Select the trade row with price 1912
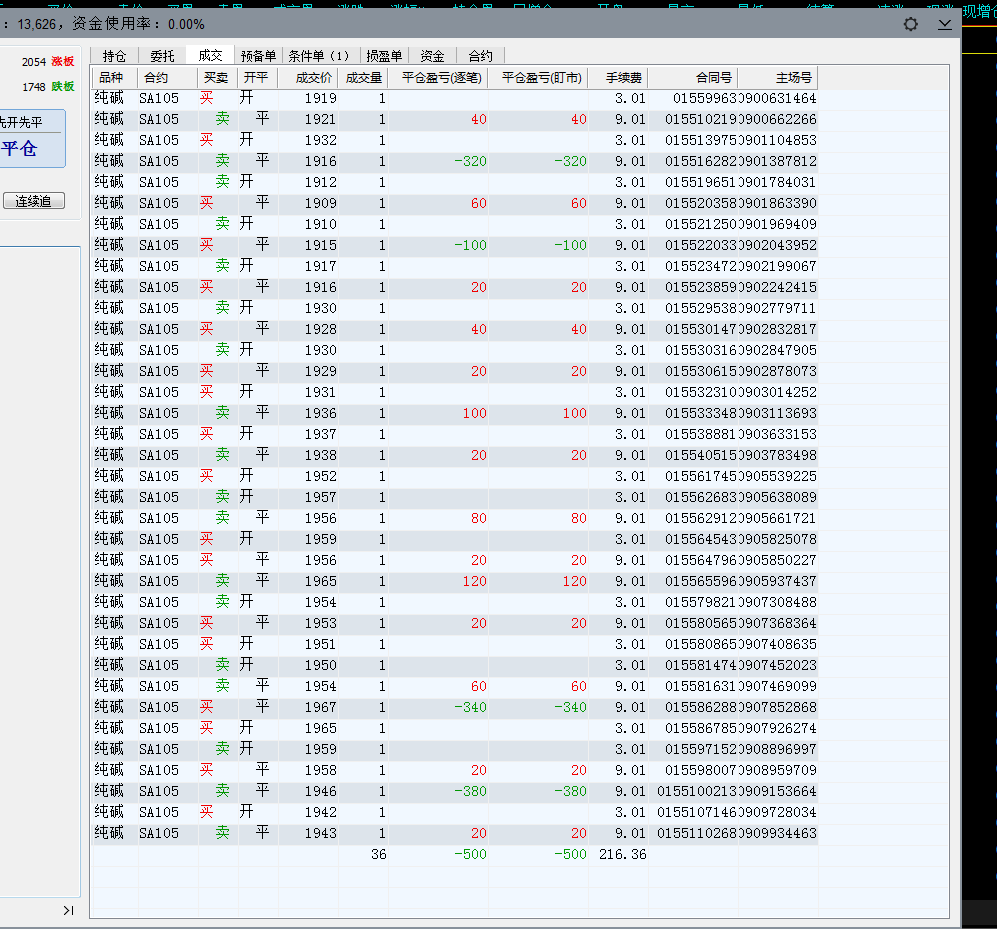This screenshot has width=997, height=929. (455, 182)
